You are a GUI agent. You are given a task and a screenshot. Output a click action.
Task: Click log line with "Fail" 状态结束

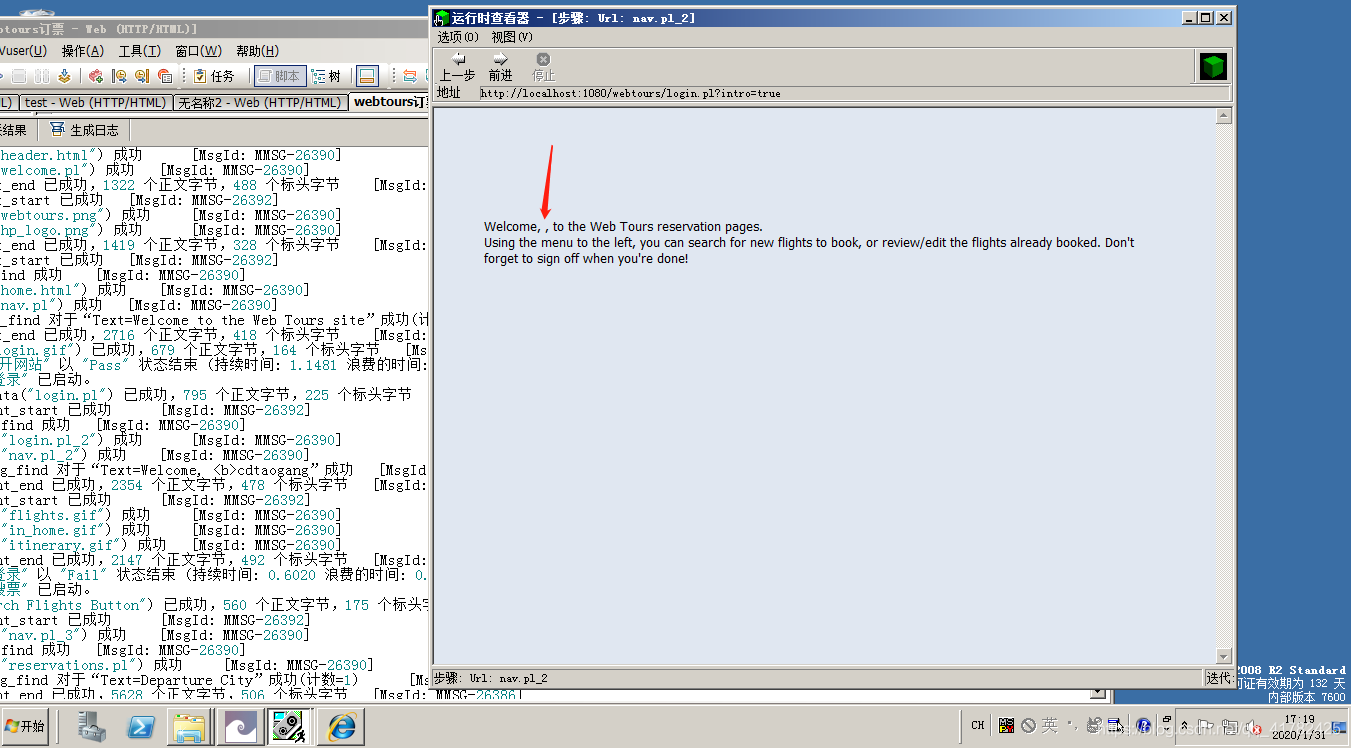click(213, 575)
